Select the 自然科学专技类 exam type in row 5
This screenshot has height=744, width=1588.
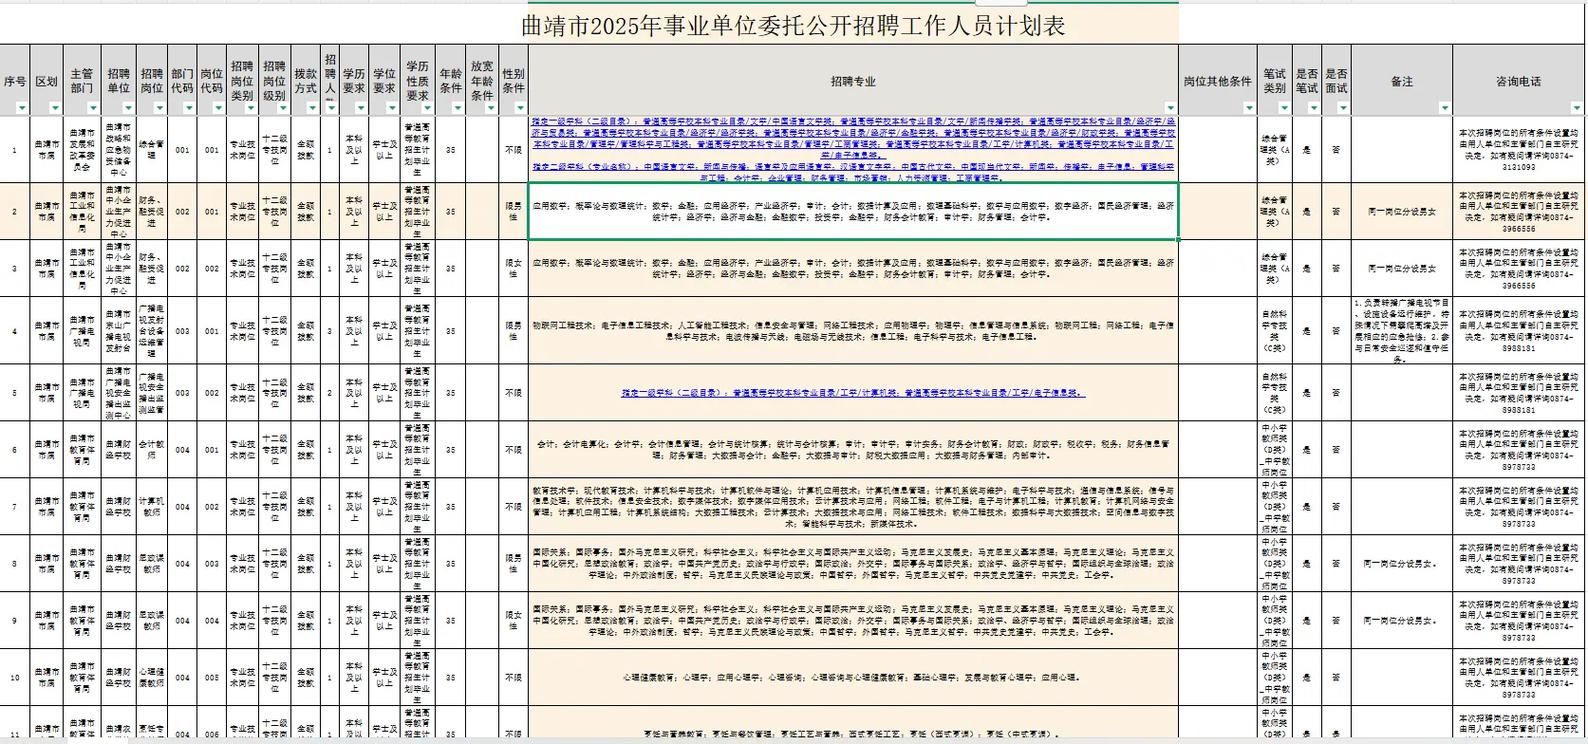[1274, 393]
